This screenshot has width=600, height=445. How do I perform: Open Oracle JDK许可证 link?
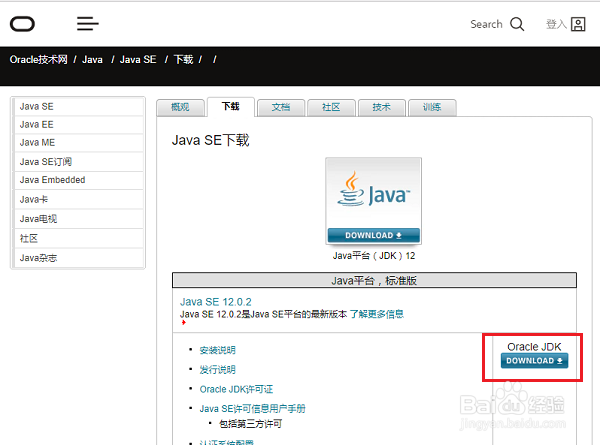[x=236, y=389]
